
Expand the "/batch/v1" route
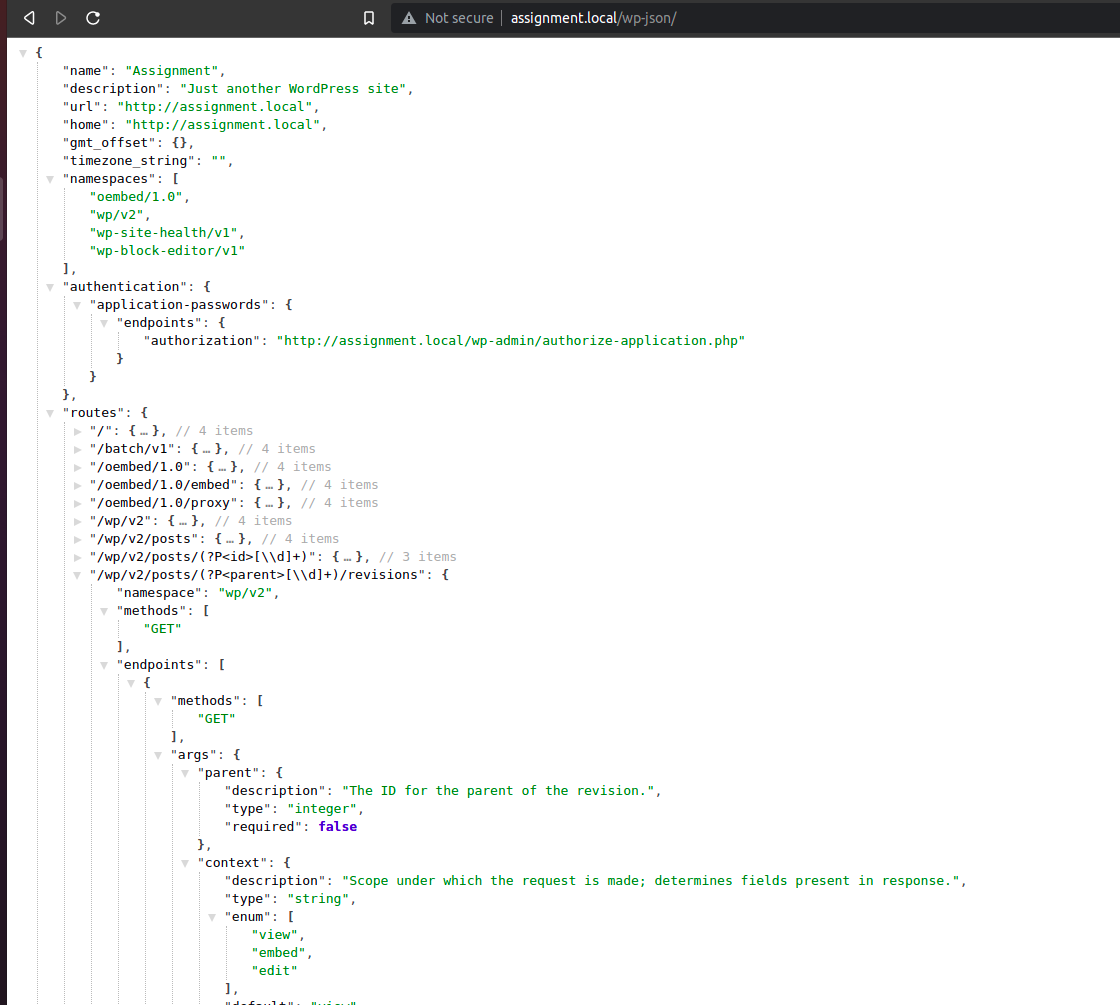coord(78,449)
